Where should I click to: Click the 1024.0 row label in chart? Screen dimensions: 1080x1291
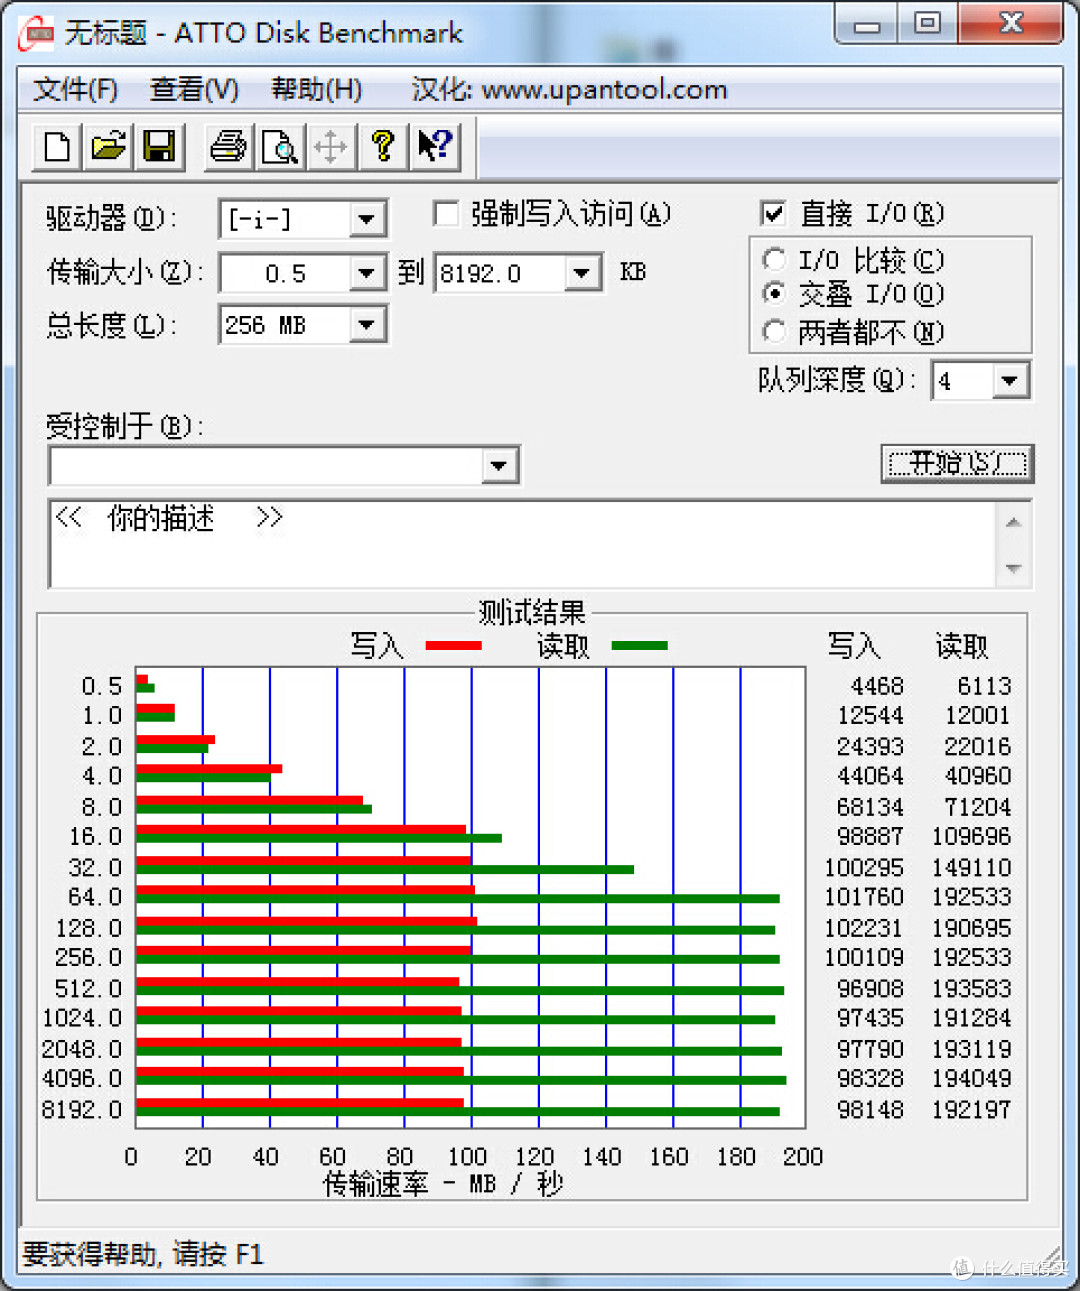click(x=82, y=1018)
